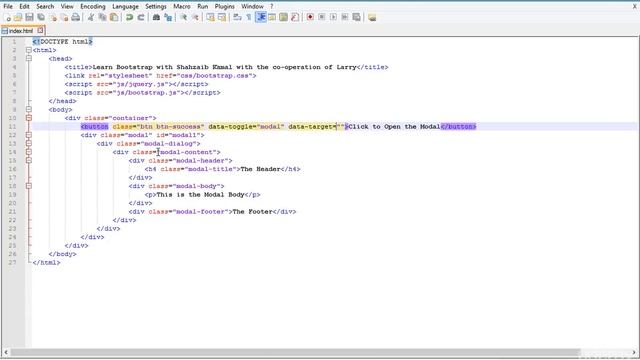Click the Open file toolbar icon
This screenshot has width=640, height=360.
(18, 18)
